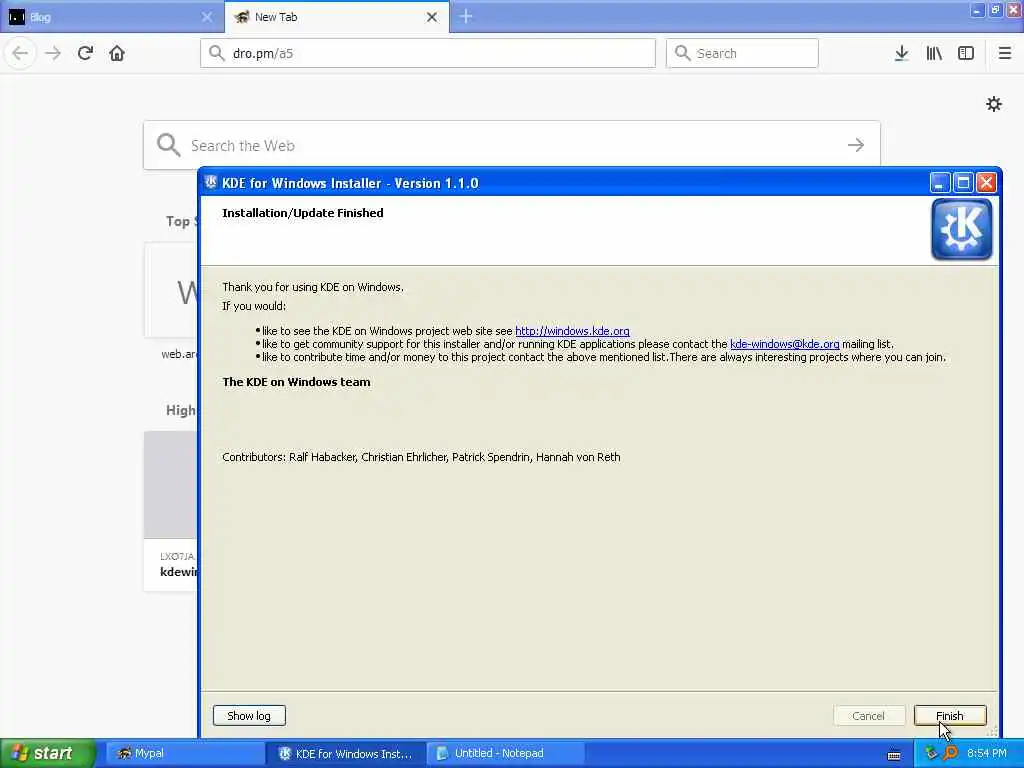Image resolution: width=1024 pixels, height=768 pixels.
Task: Click the New Tab favicon
Action: [x=241, y=17]
